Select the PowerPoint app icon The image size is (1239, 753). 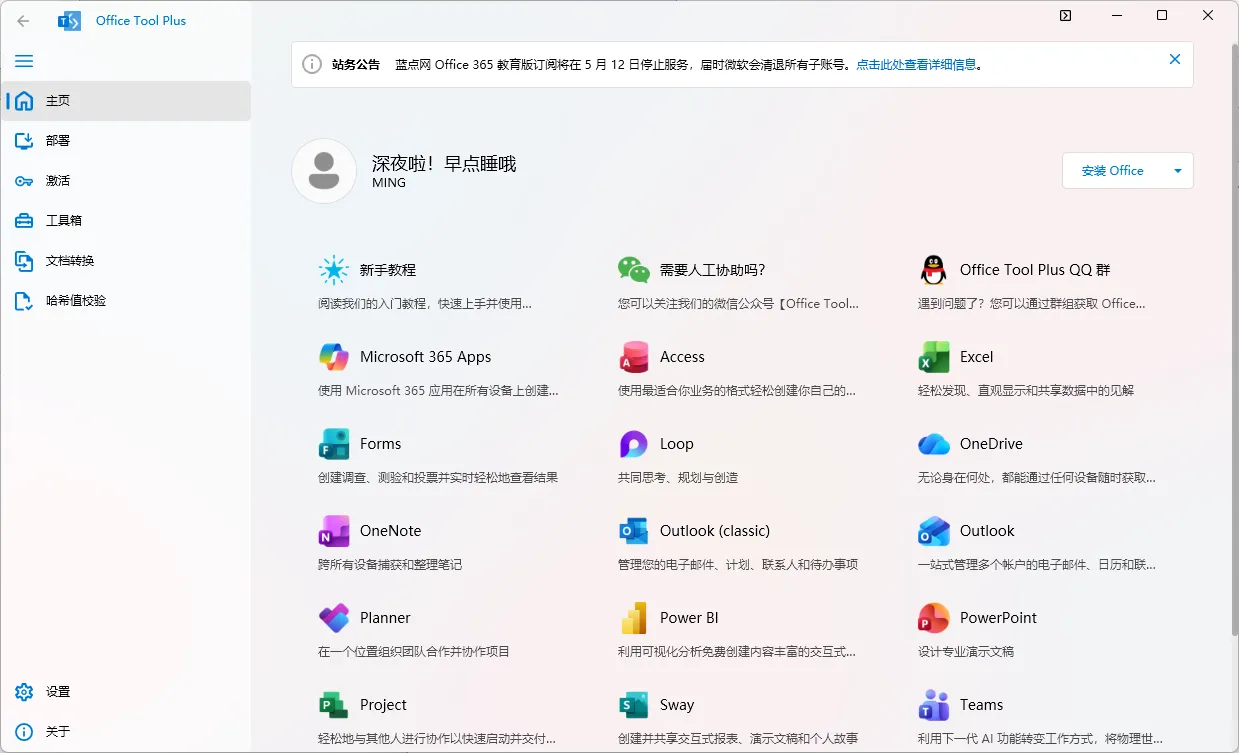[932, 618]
